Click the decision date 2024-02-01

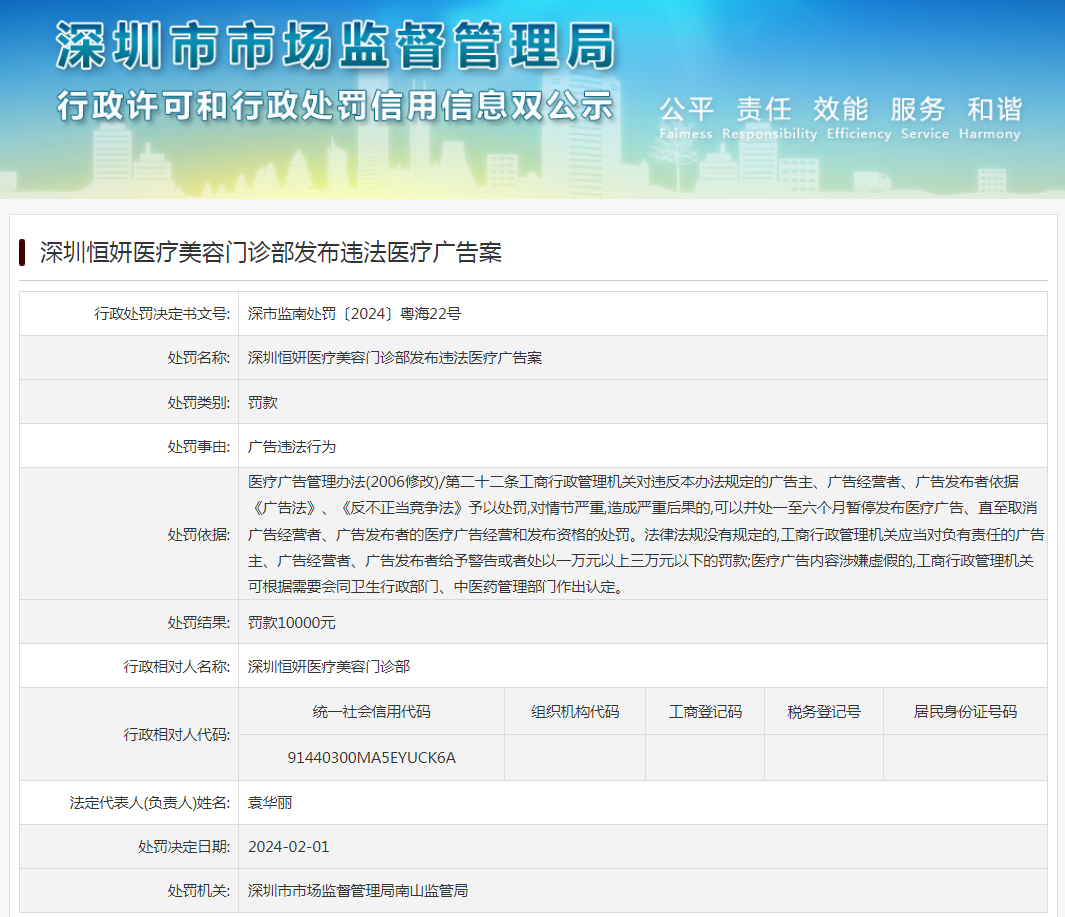coord(289,846)
